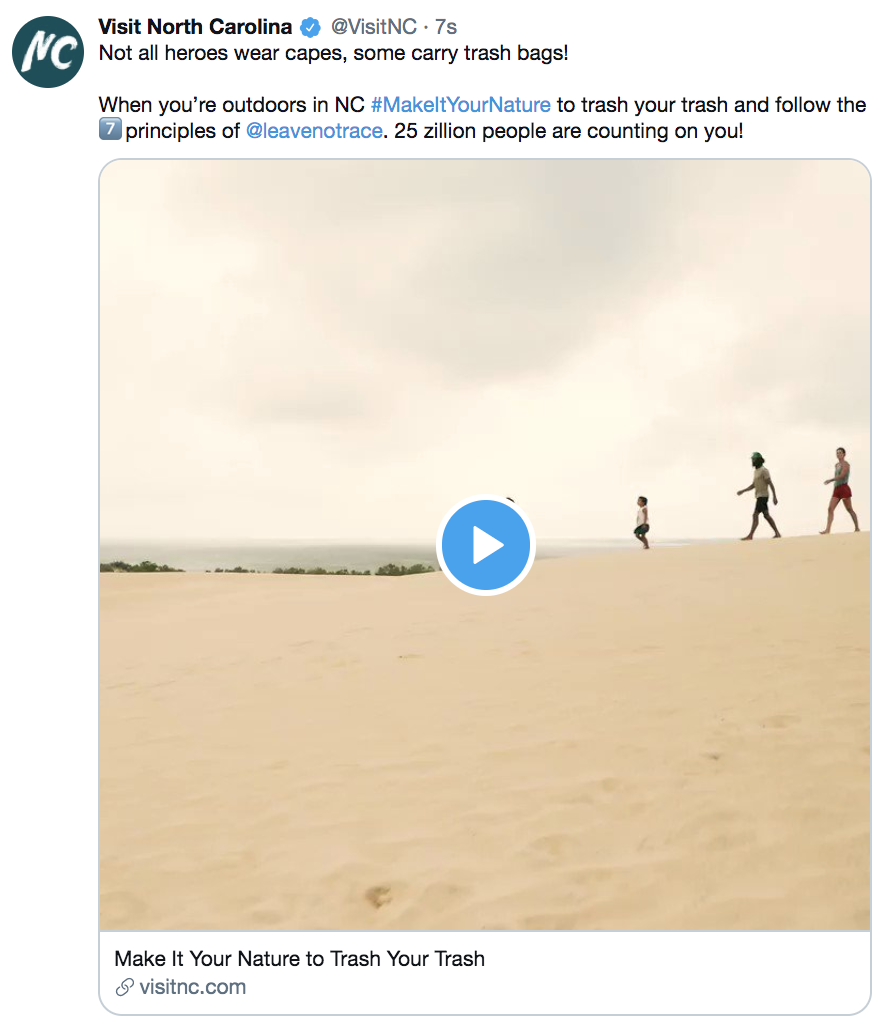884x1030 pixels.
Task: Open the Visit North Carolina display name
Action: pos(195,27)
